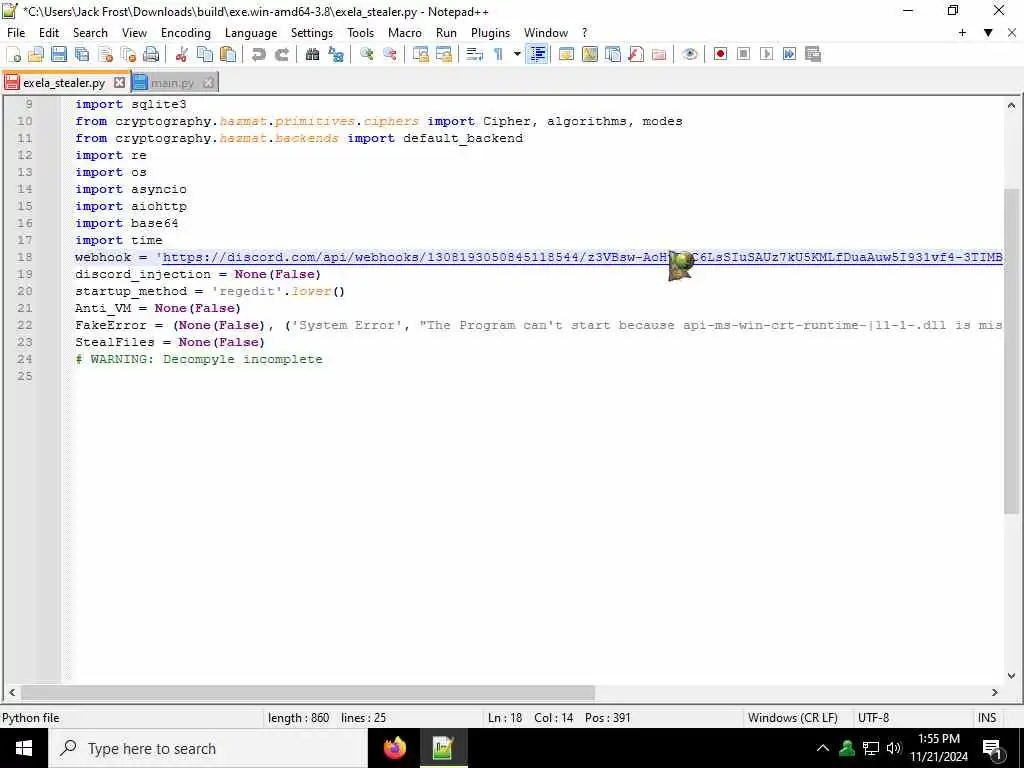Save the current file with toolbar icon
Screen dimensions: 1024x768
59,54
